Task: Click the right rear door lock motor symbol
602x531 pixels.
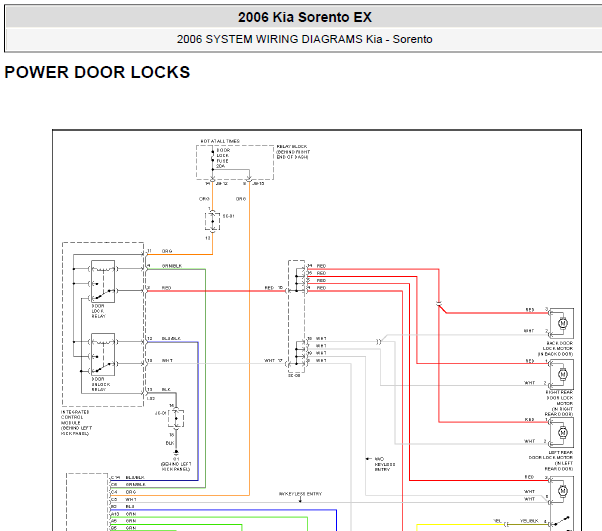Action: click(562, 374)
